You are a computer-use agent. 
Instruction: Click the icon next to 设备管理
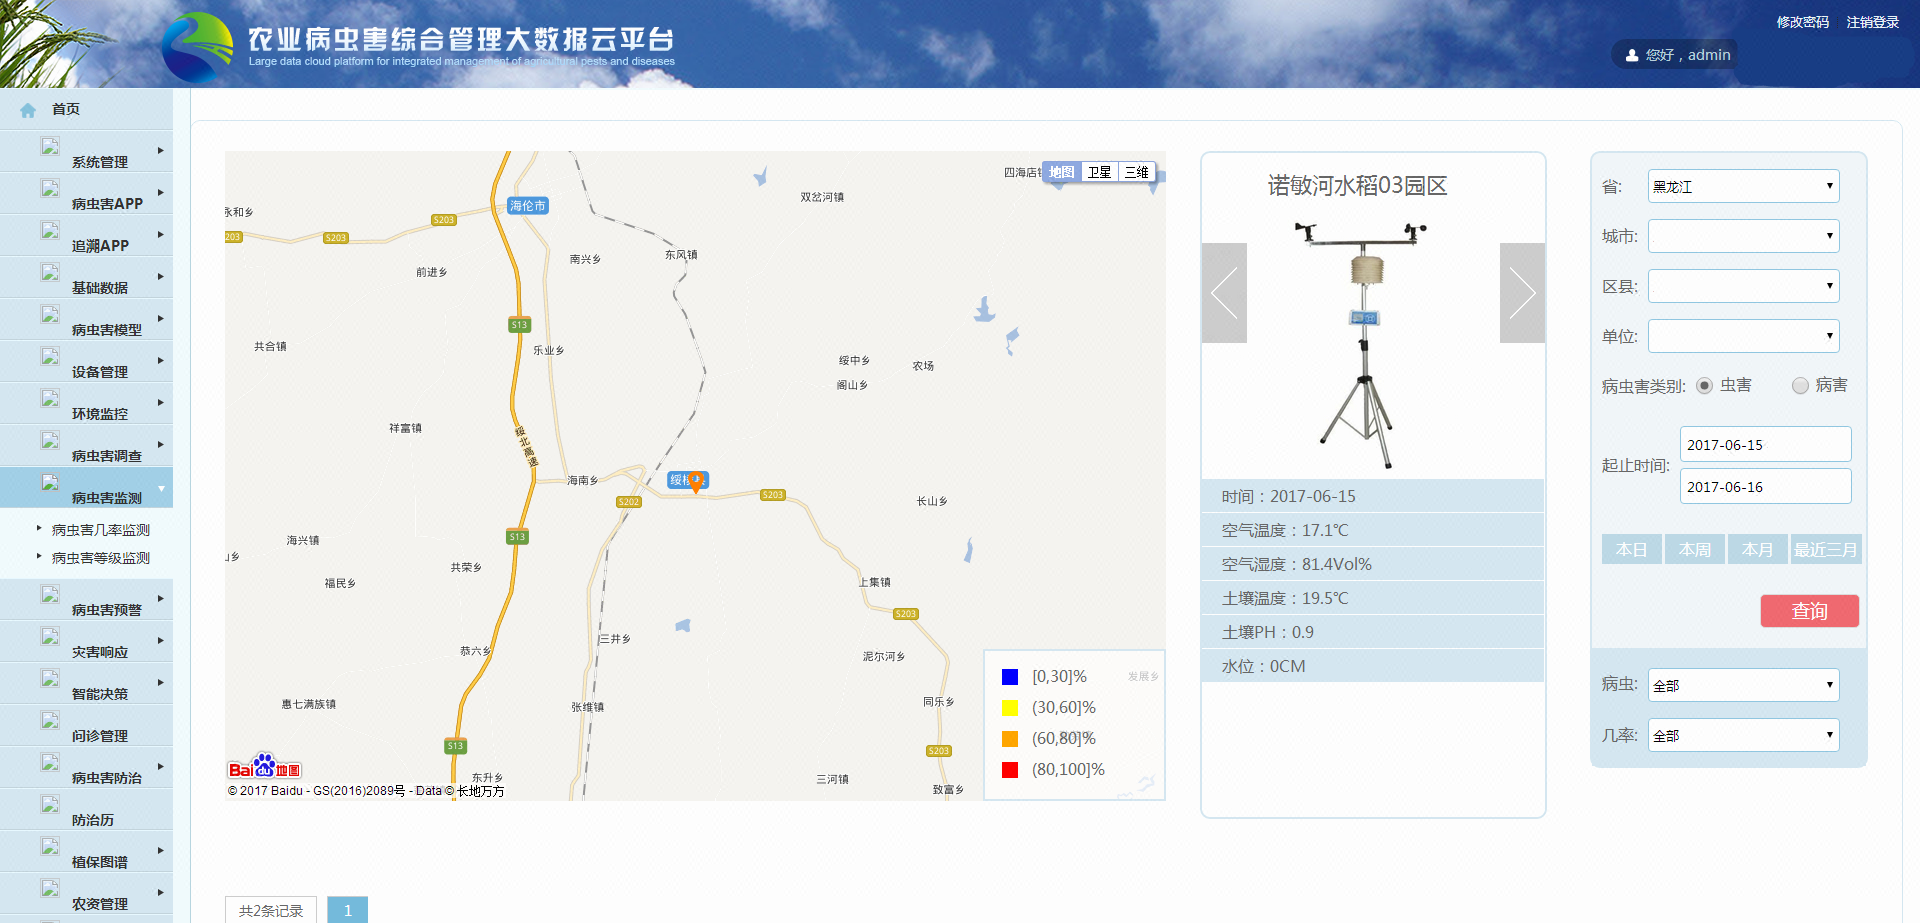pyautogui.click(x=50, y=356)
